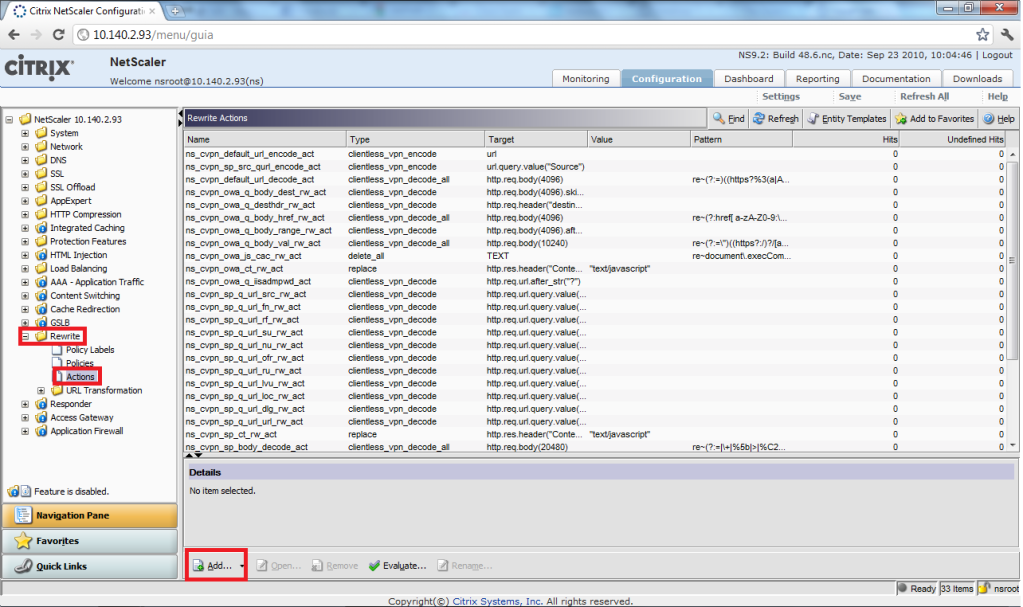Click the Policy Labels page icon
This screenshot has width=1023, height=607.
tap(57, 350)
